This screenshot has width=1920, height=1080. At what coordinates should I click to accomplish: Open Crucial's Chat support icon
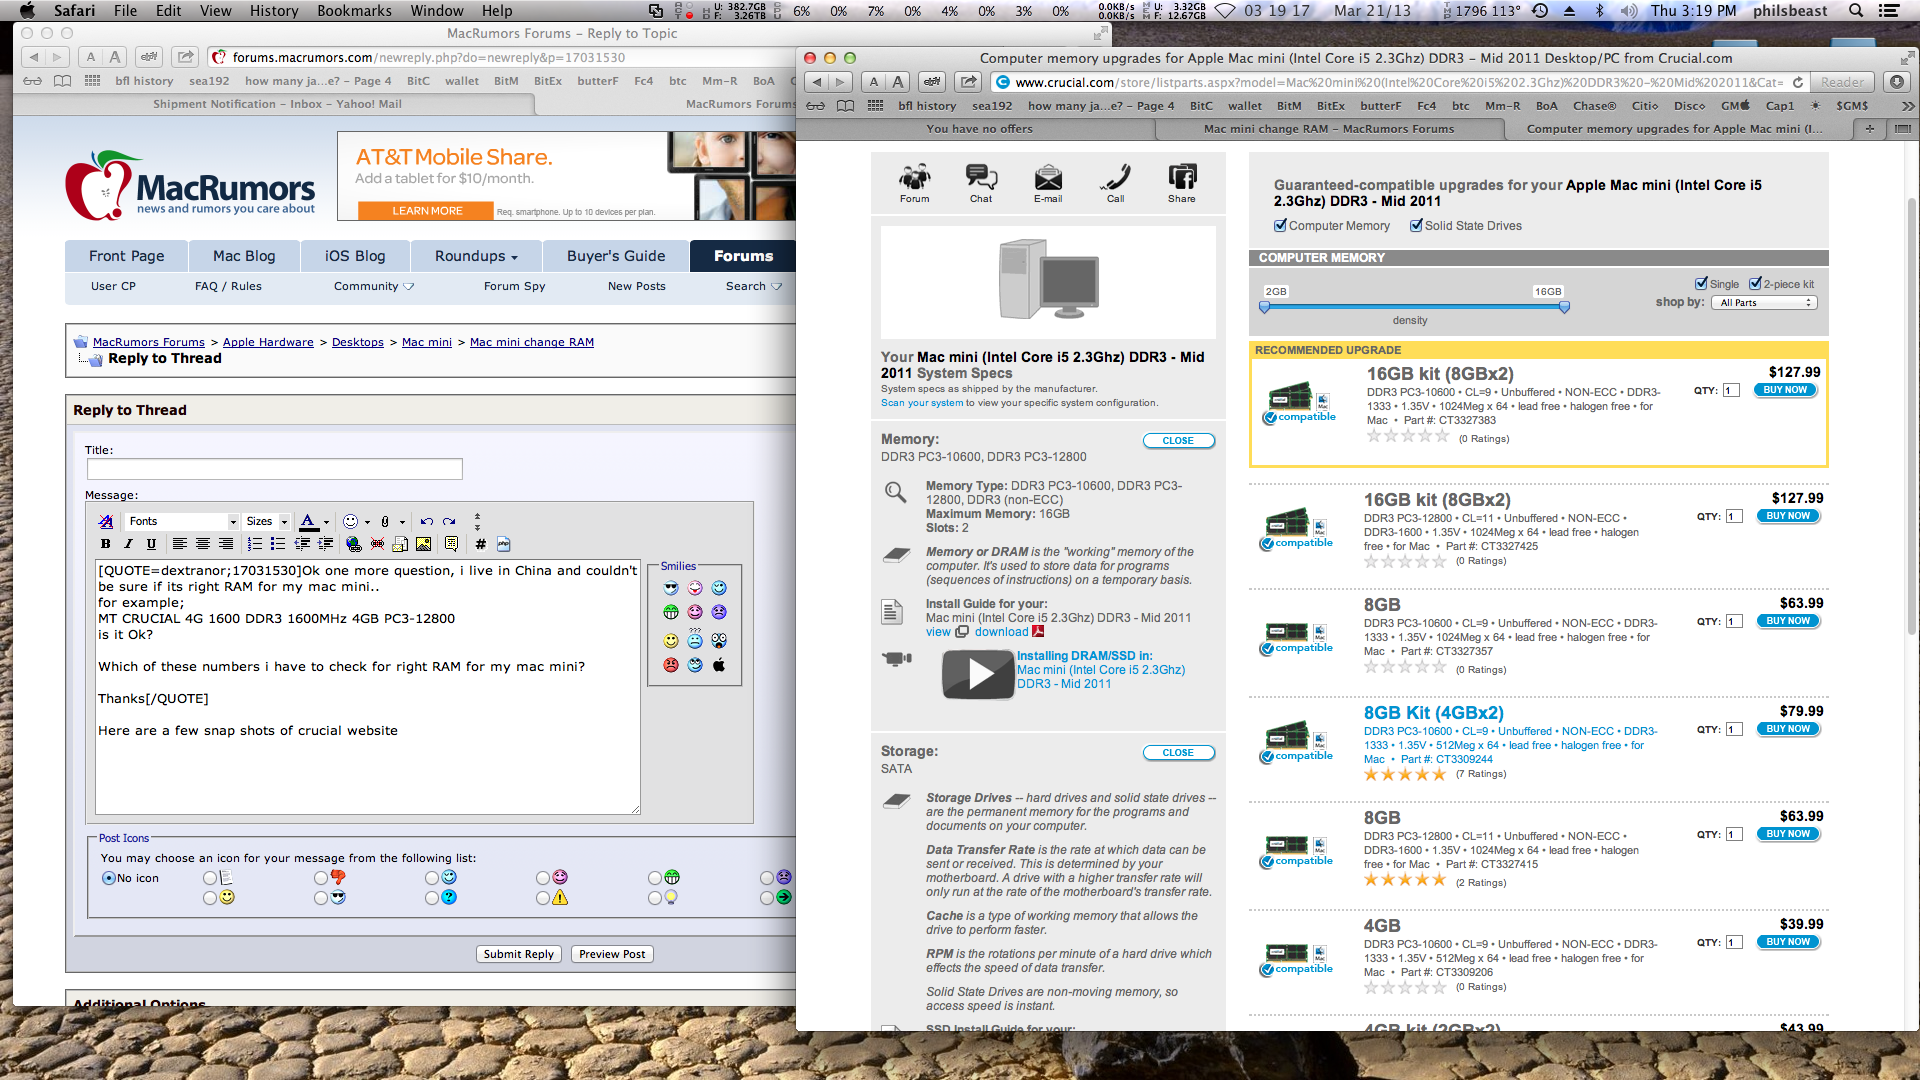pyautogui.click(x=981, y=182)
